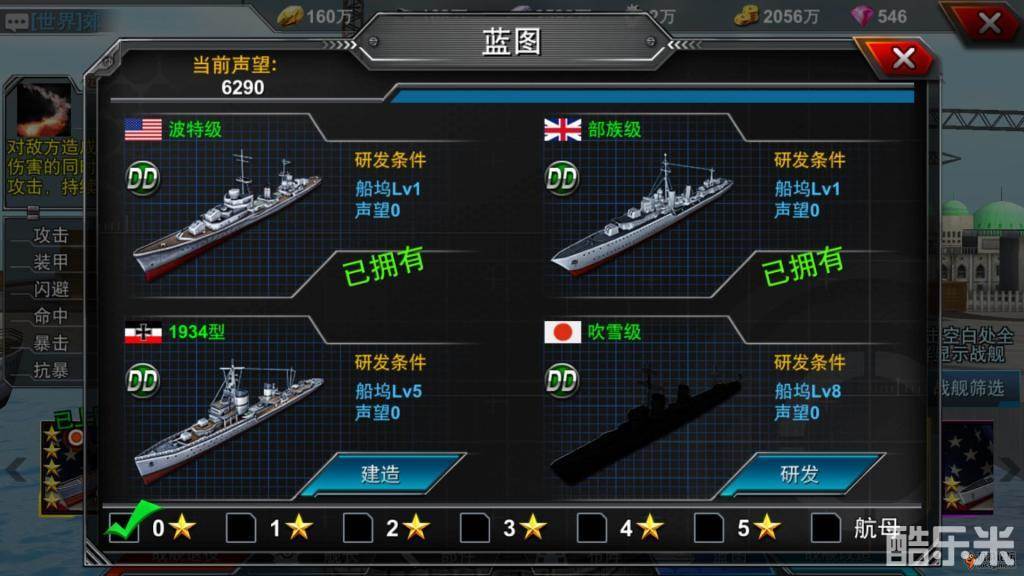This screenshot has width=1024, height=576.
Task: Click the 建造 build button
Action: 382,473
